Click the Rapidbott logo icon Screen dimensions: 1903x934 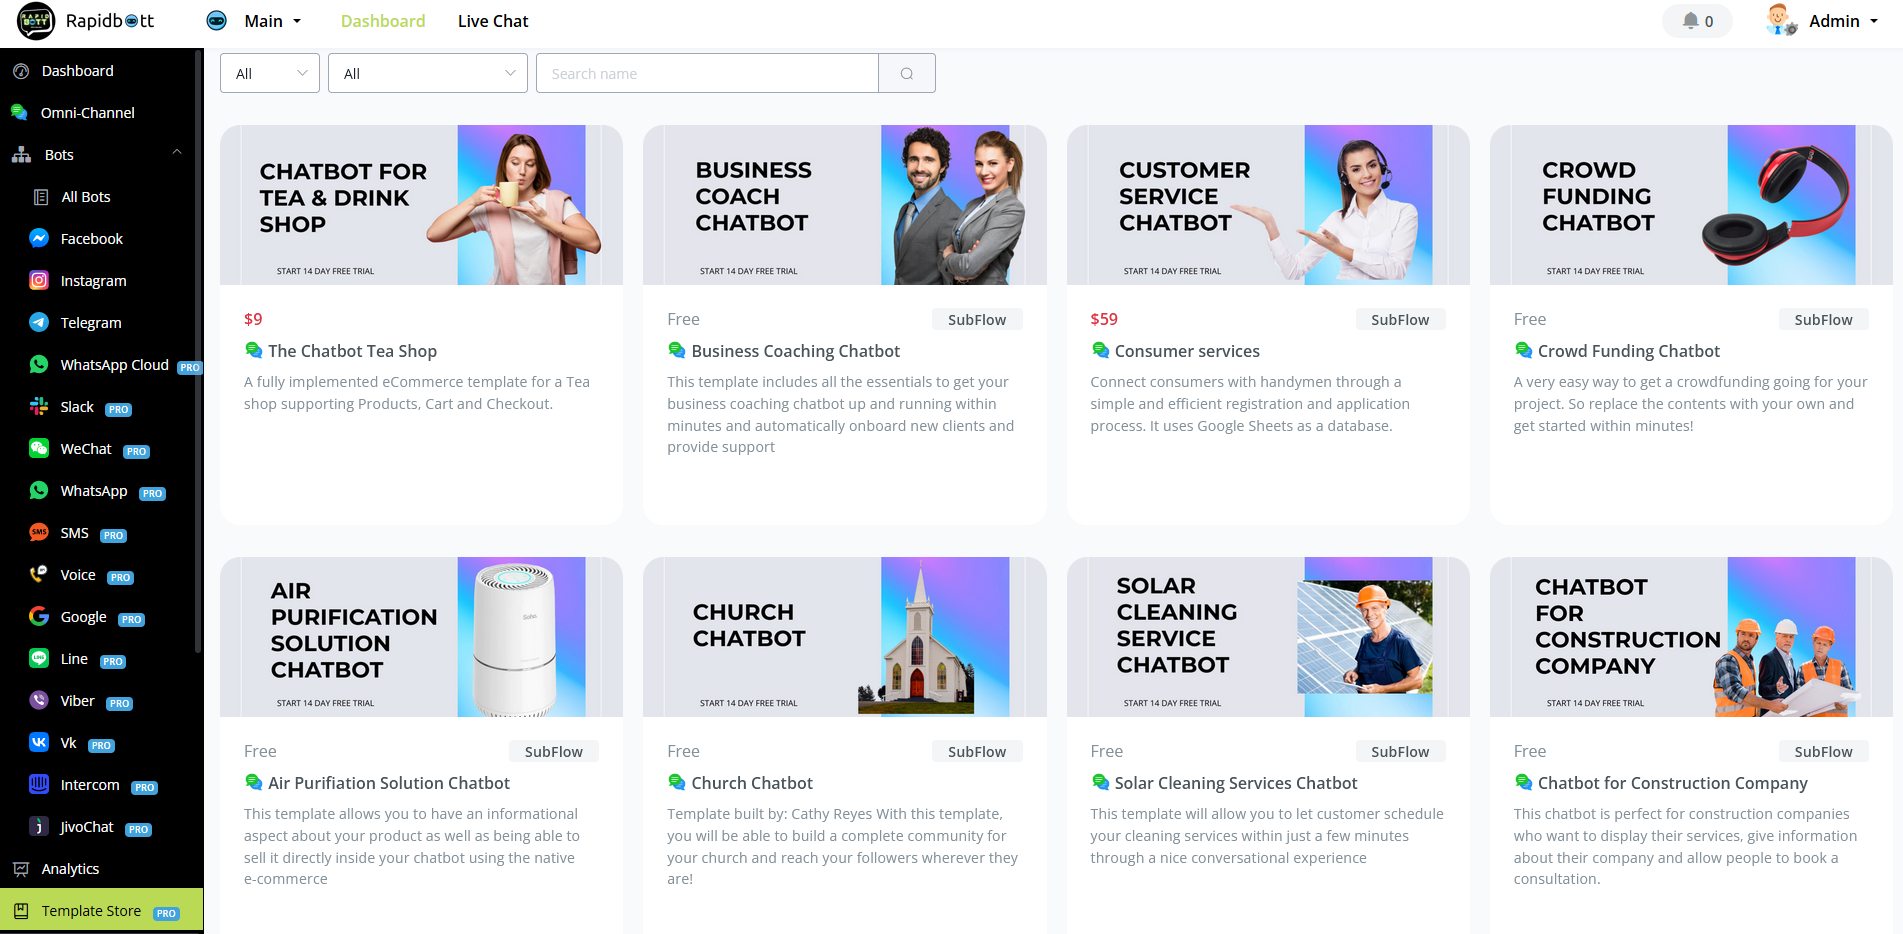pyautogui.click(x=36, y=21)
